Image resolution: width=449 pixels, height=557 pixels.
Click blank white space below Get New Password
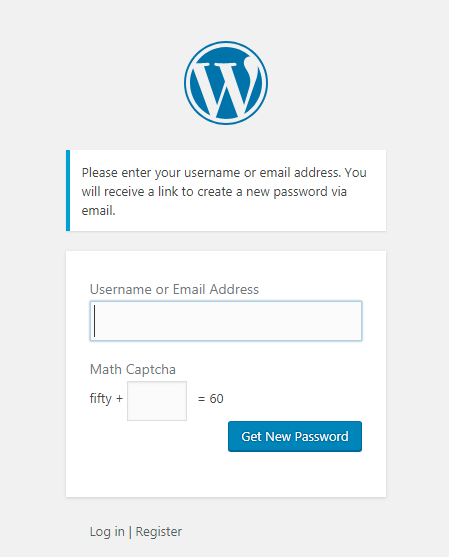pos(226,474)
